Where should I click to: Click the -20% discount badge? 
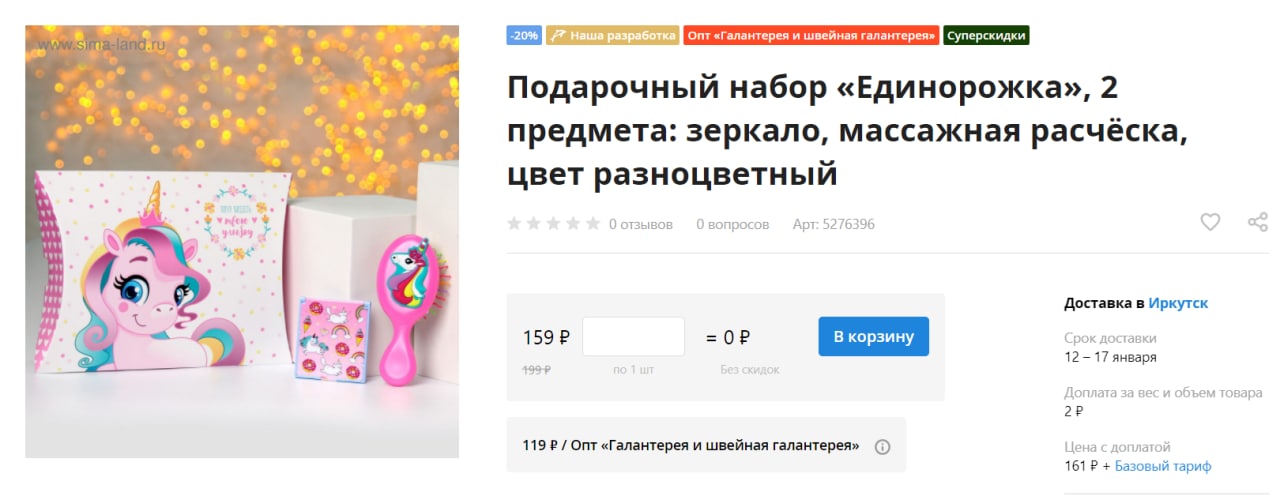524,35
